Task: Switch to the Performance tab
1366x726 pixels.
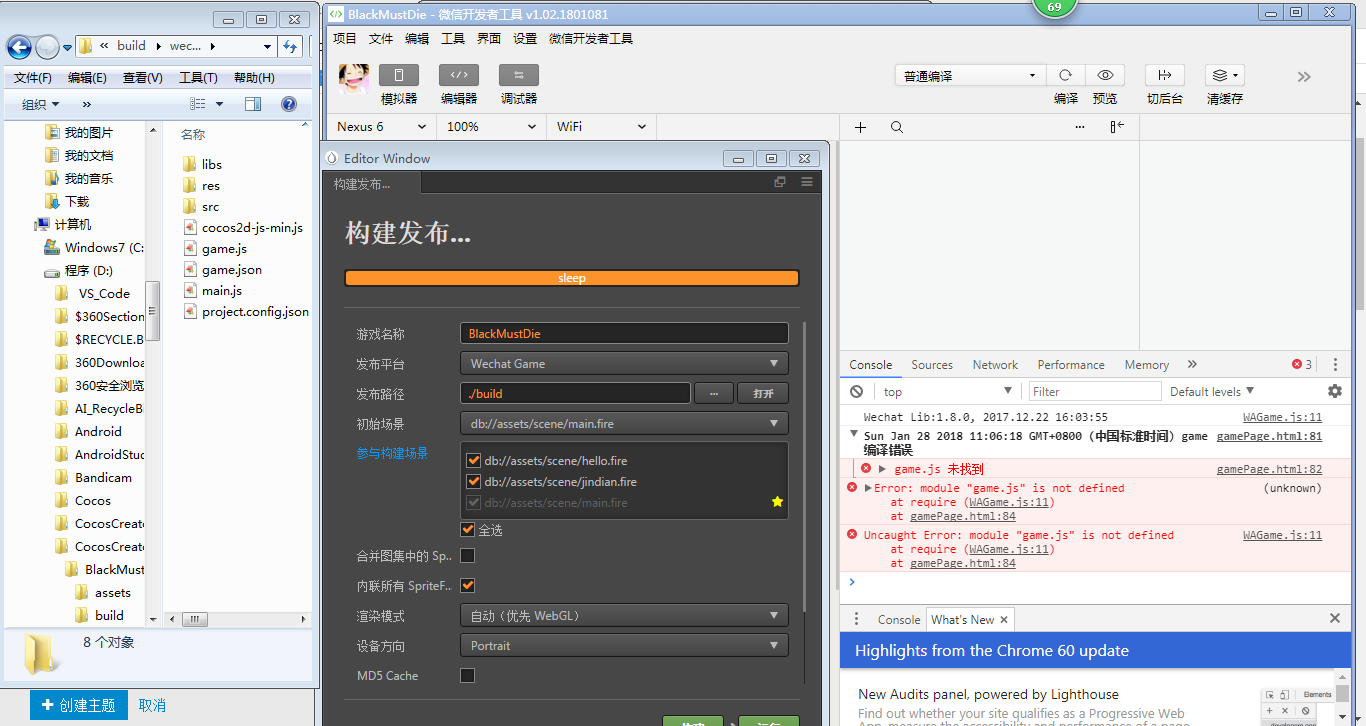Action: (x=1071, y=365)
